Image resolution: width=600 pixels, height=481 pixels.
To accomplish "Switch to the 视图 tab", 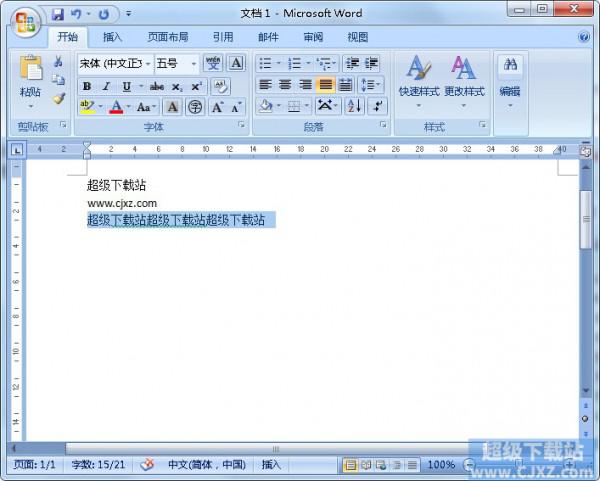I will coord(358,37).
